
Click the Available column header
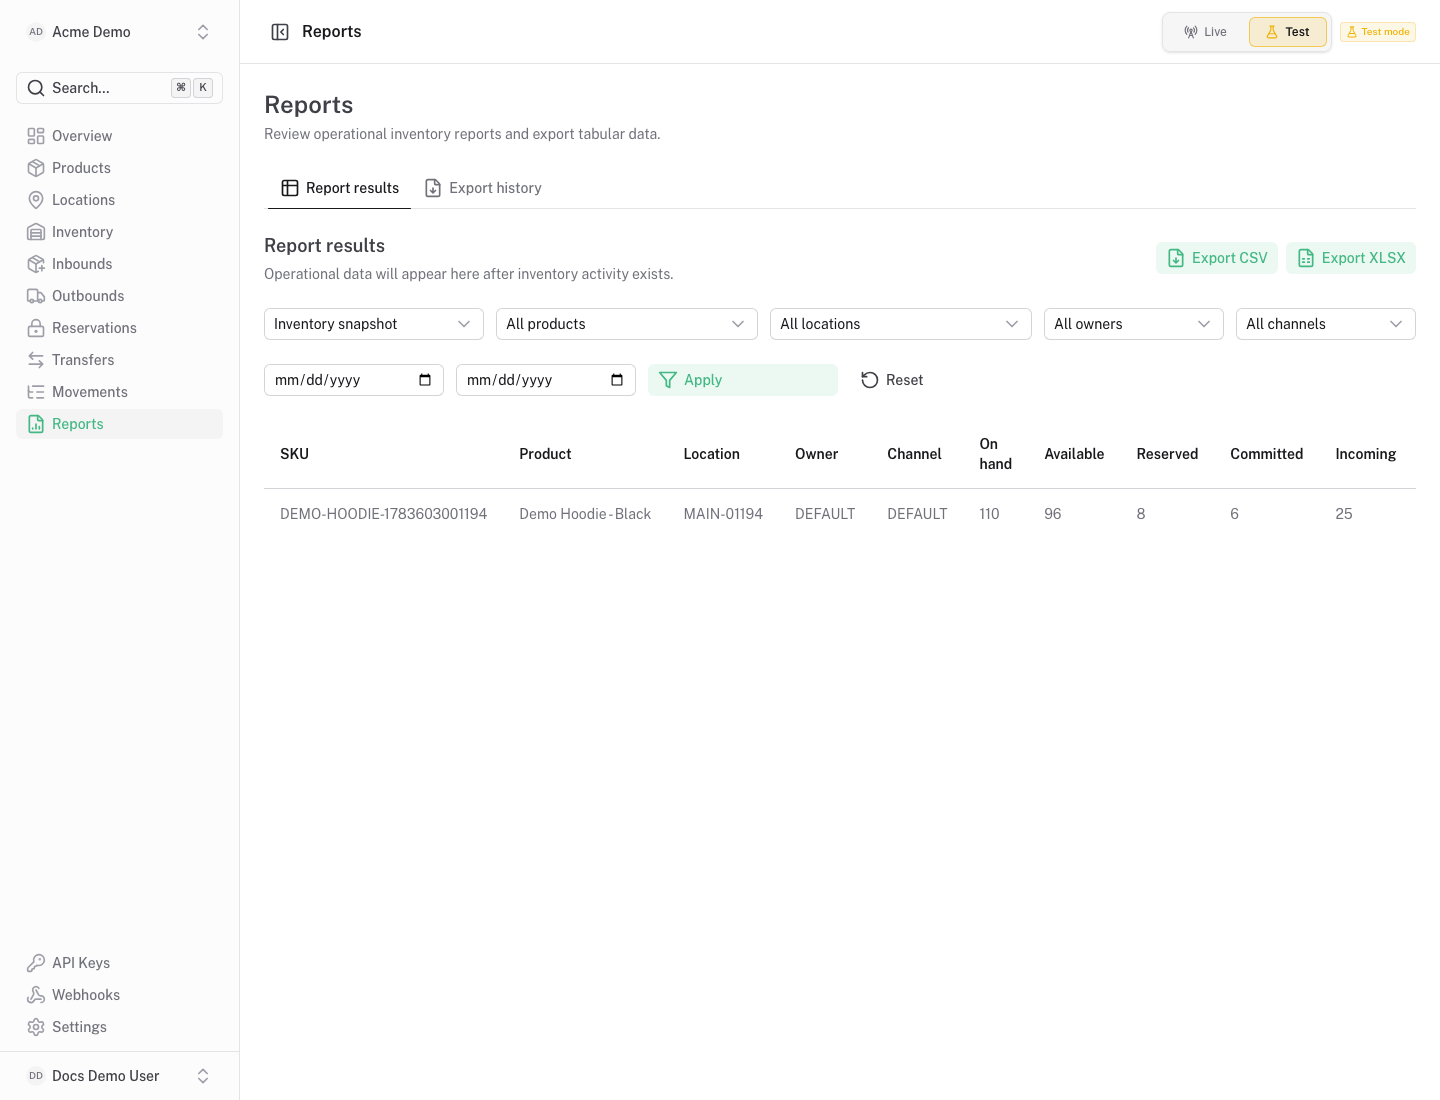point(1074,454)
